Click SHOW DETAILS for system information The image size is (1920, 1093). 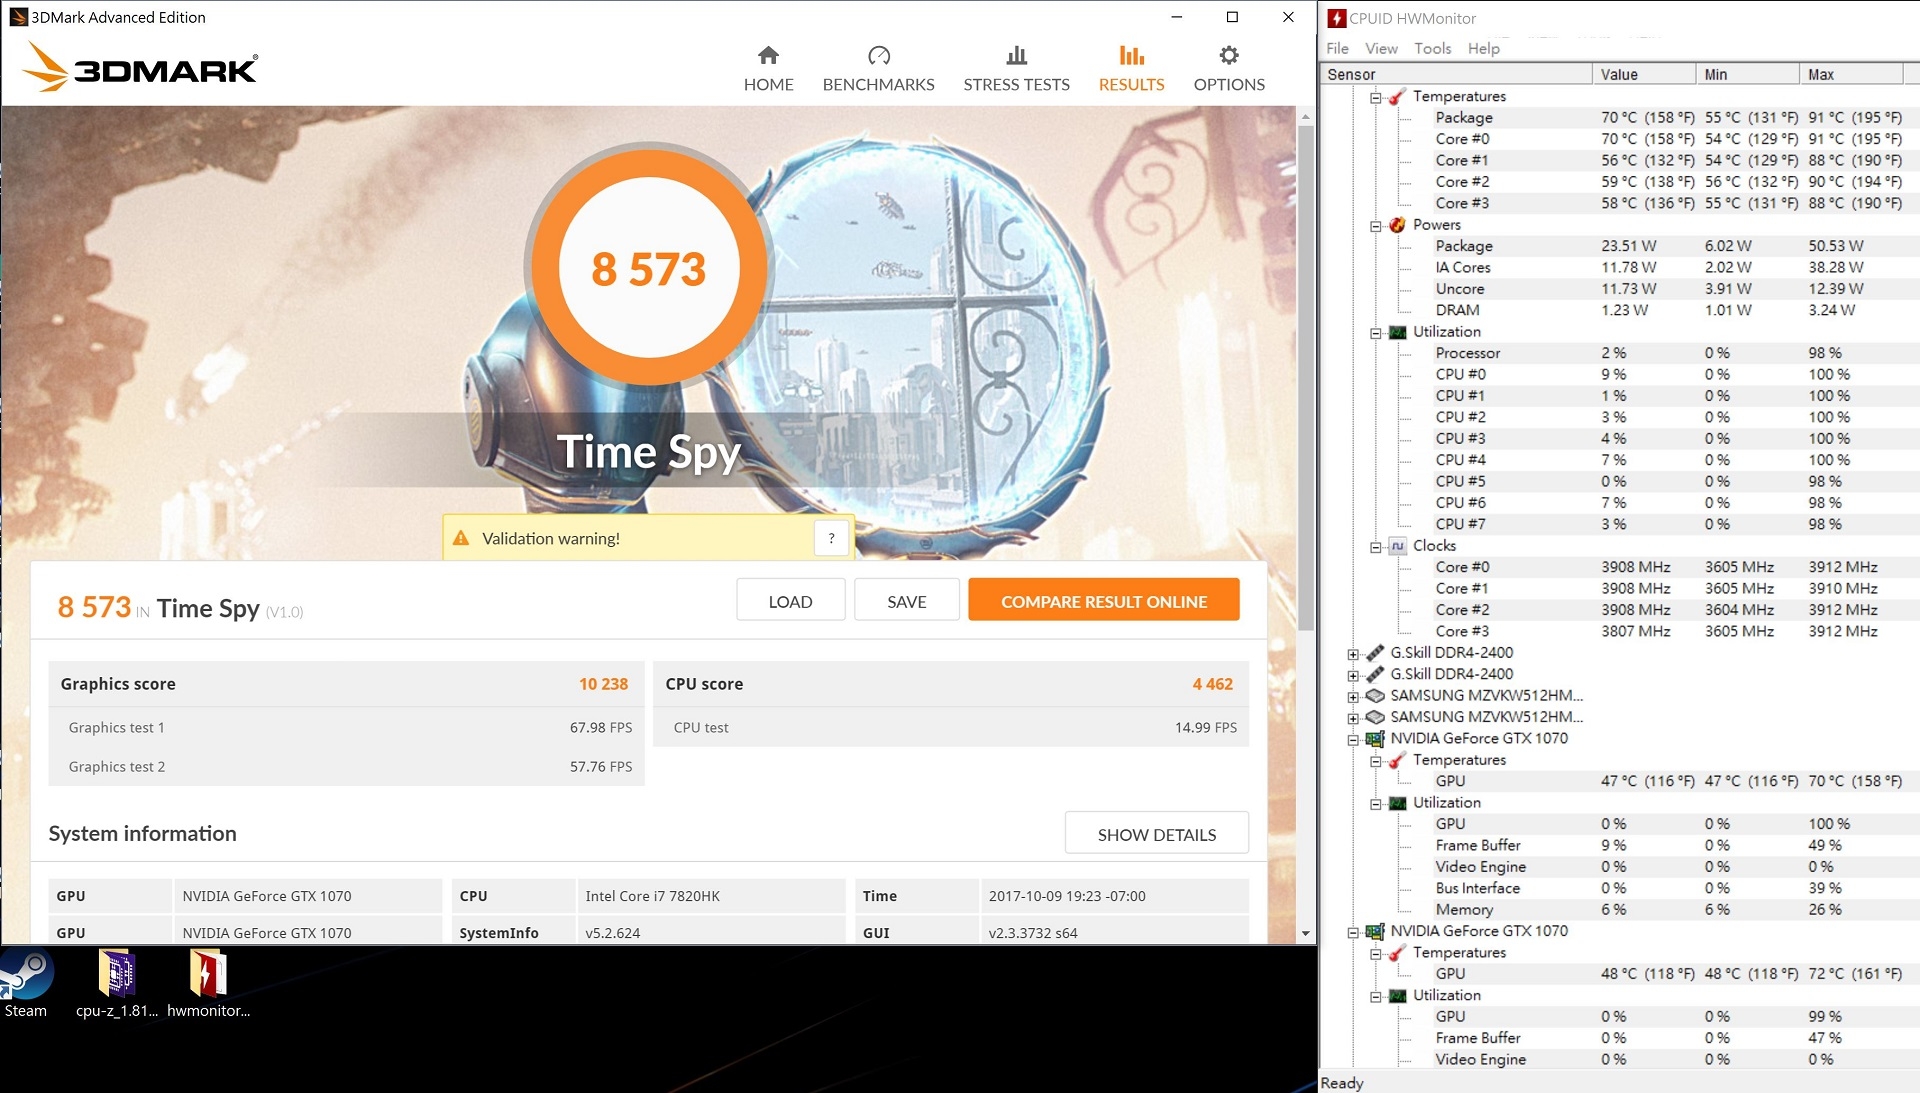(1157, 834)
